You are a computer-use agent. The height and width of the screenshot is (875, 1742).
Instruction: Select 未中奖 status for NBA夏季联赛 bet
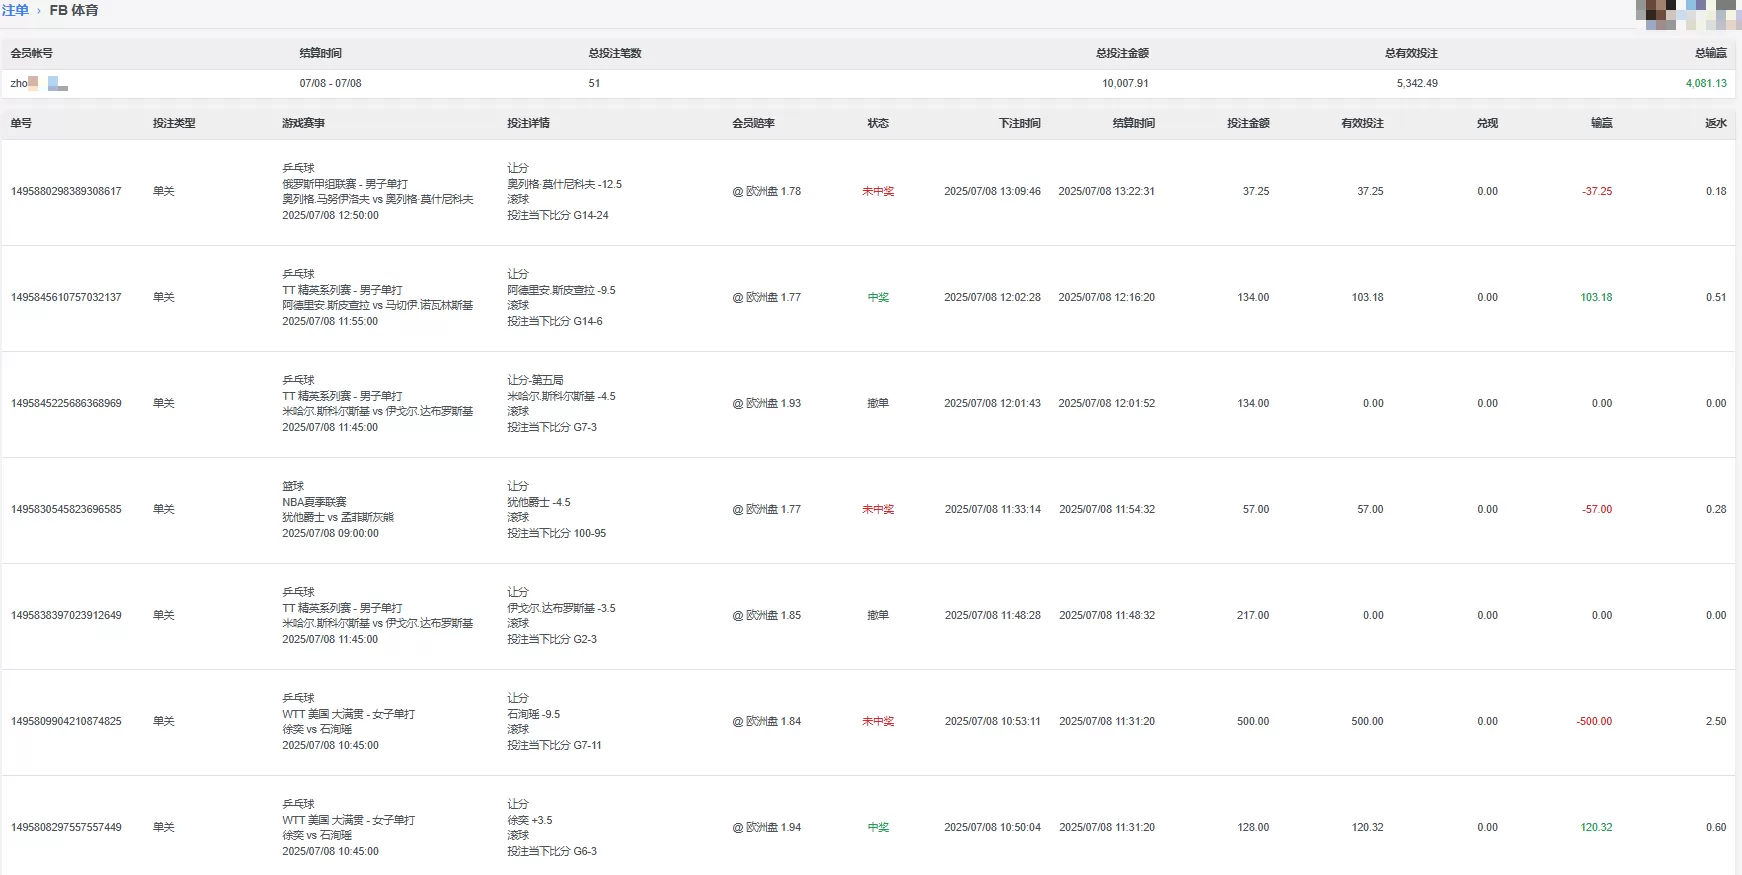[878, 509]
